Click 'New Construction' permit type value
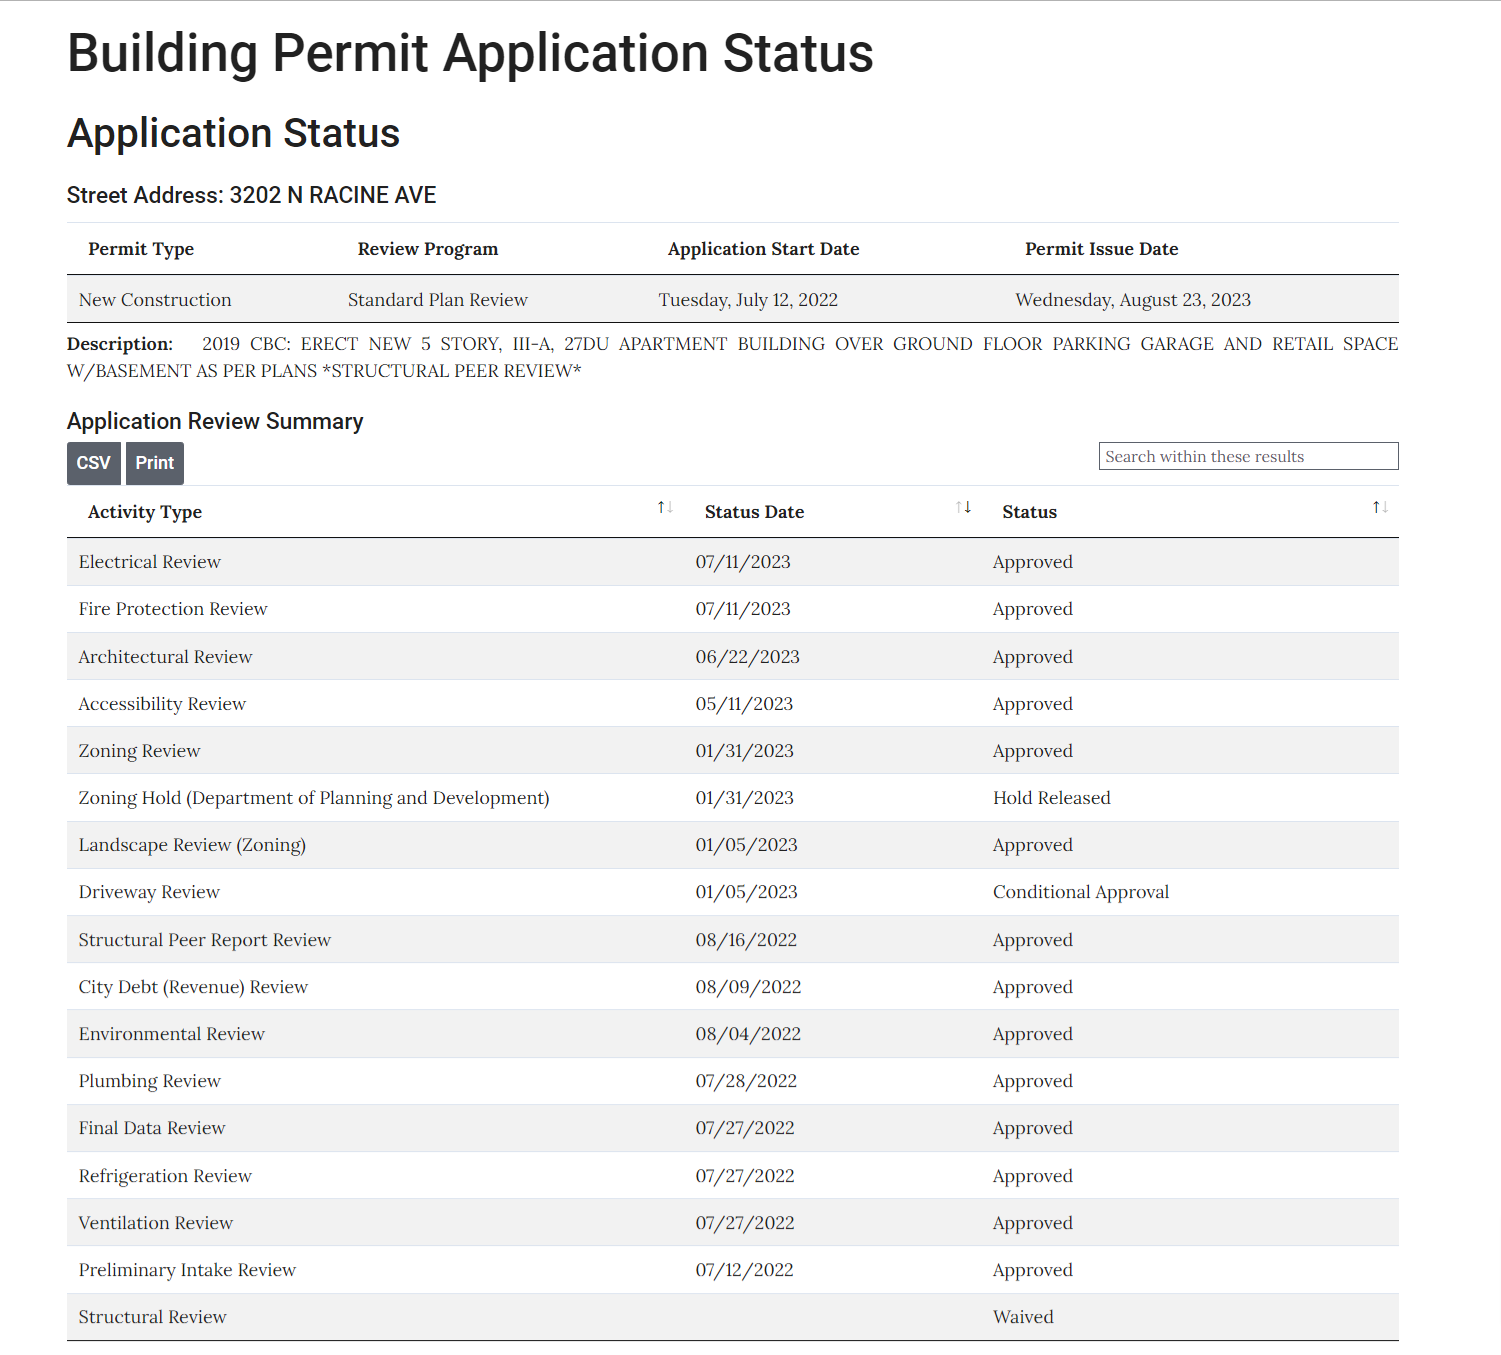 [155, 300]
